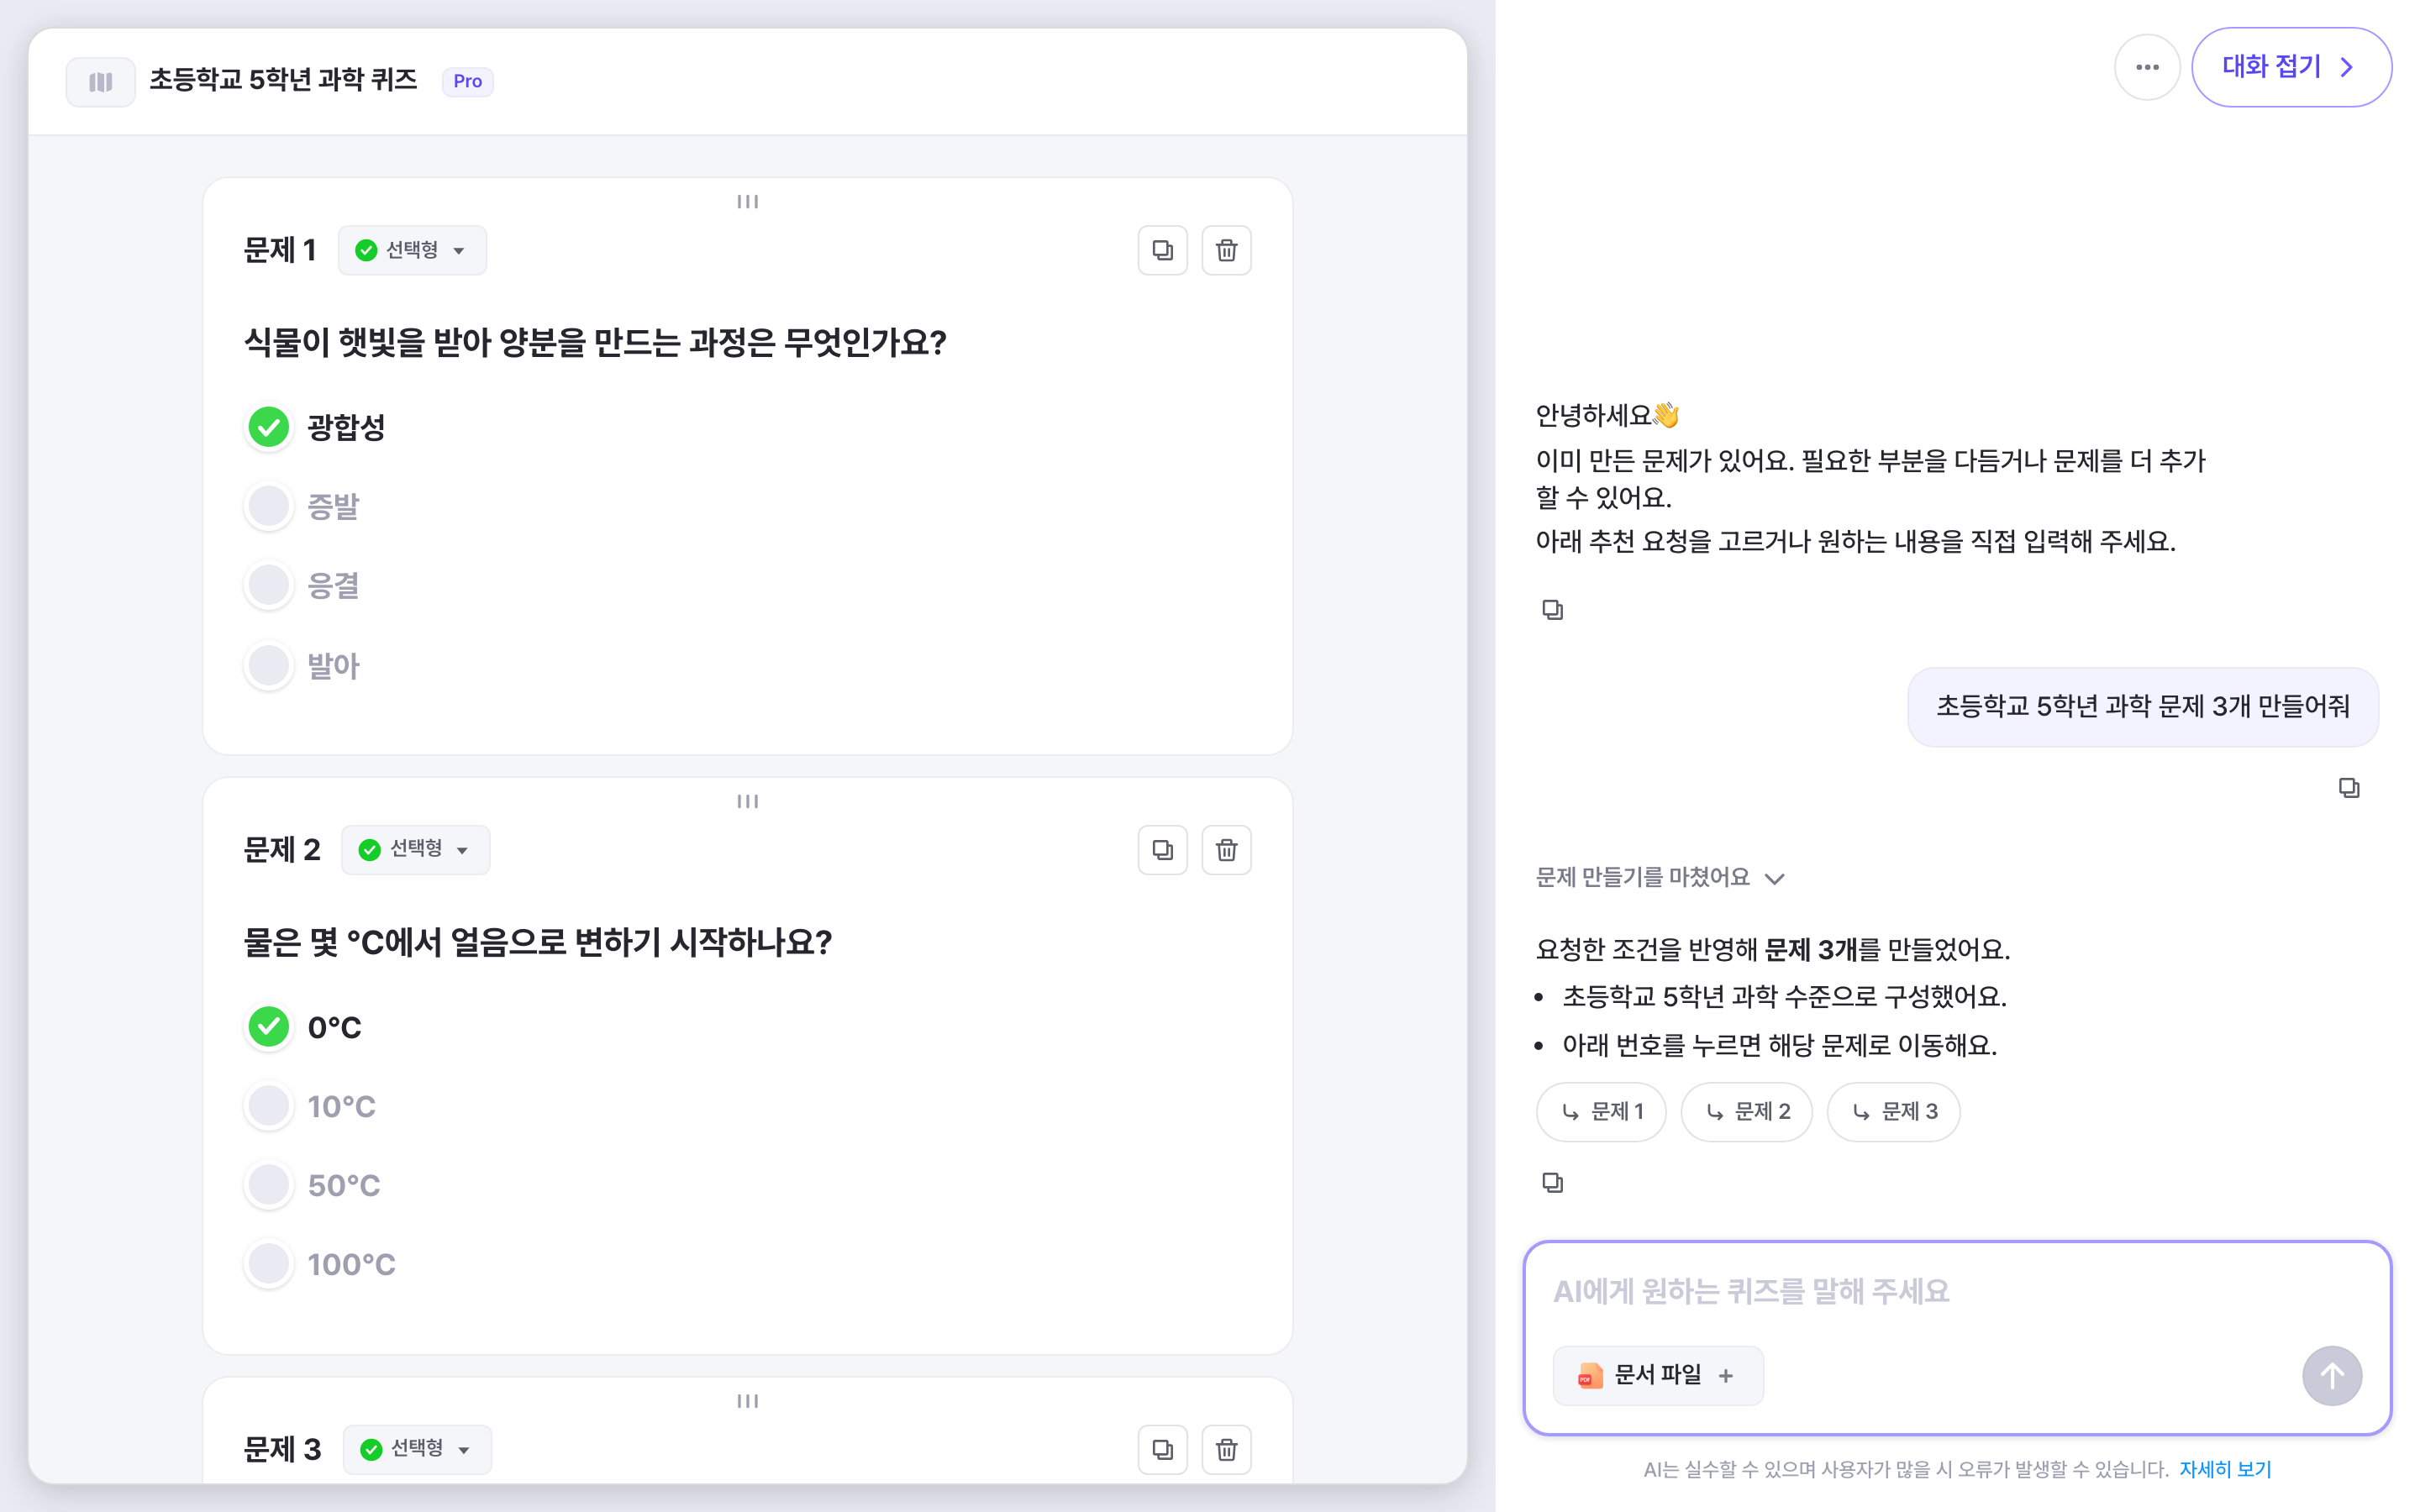
Task: Select the answer 50°C
Action: [269, 1185]
